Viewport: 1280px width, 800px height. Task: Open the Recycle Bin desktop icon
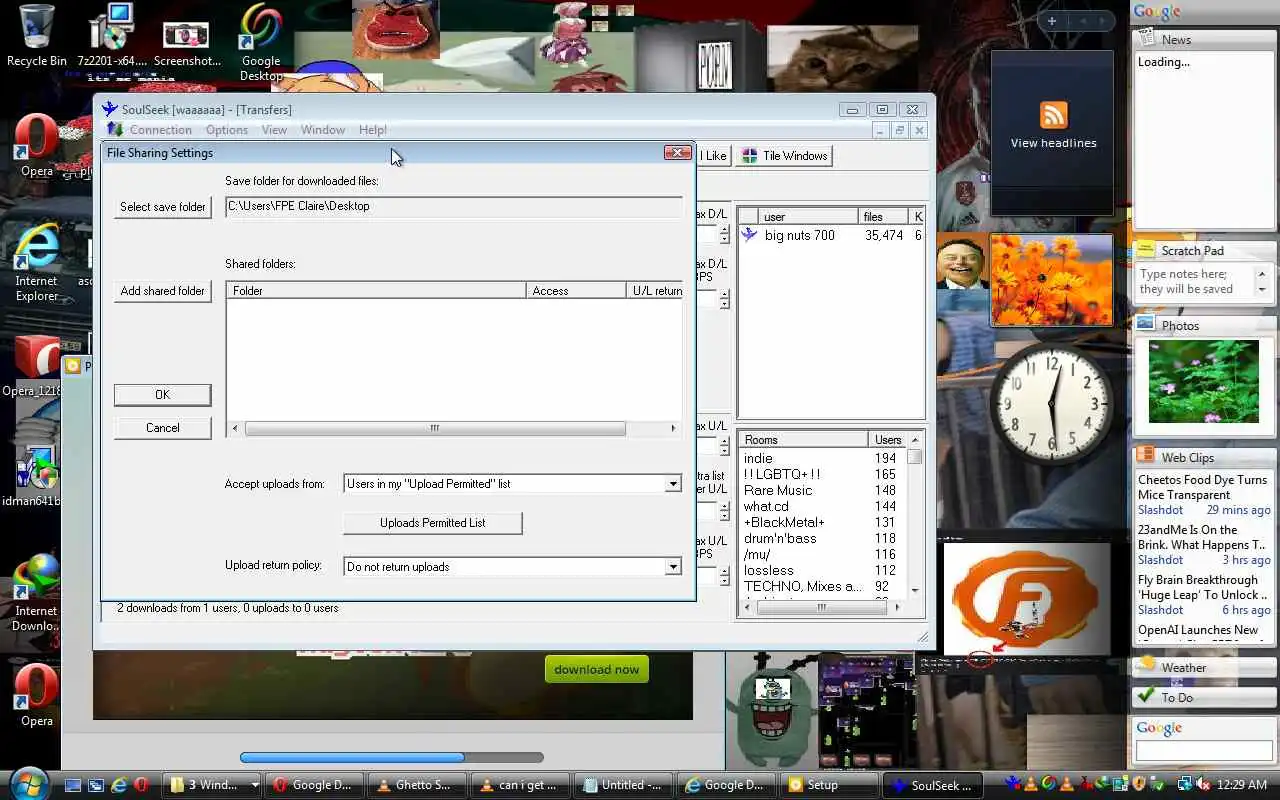pyautogui.click(x=36, y=35)
